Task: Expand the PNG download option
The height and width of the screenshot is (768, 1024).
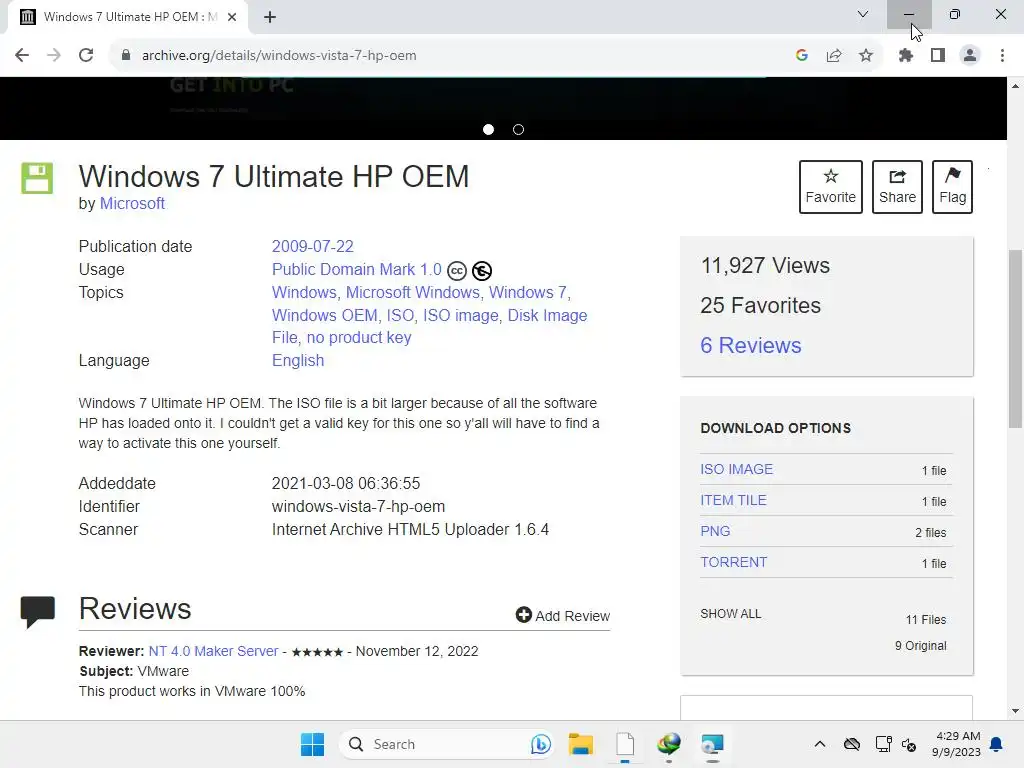Action: 715,532
